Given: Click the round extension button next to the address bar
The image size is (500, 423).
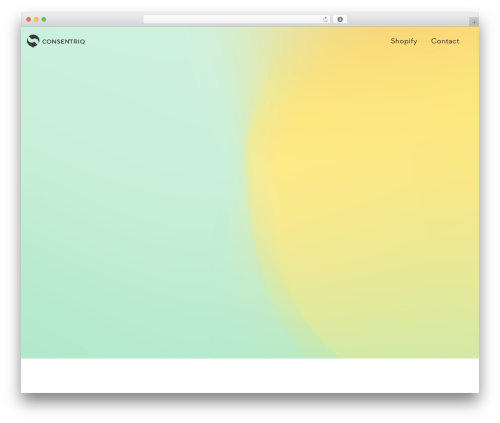Looking at the screenshot, I should [340, 19].
